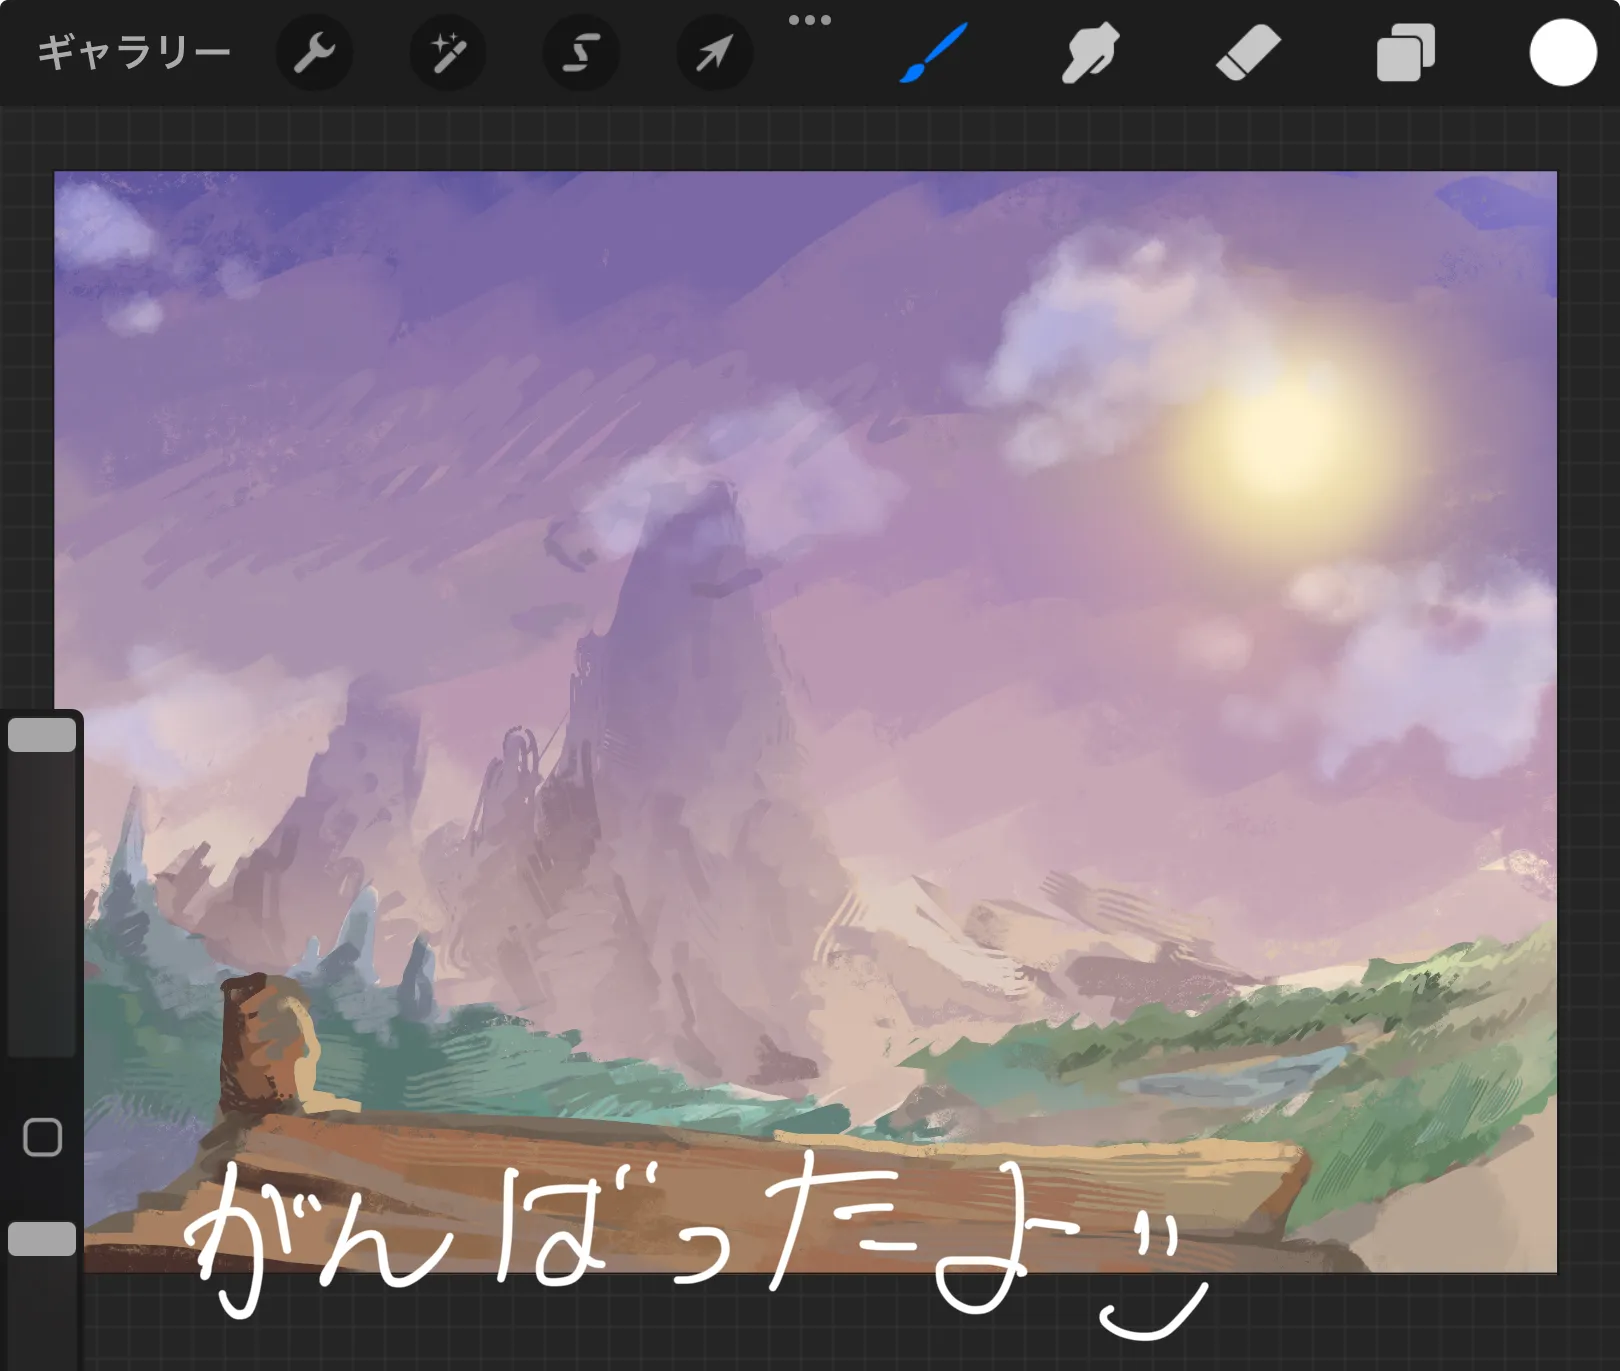
Task: Tap the three-dot options indicator
Action: pos(810,20)
